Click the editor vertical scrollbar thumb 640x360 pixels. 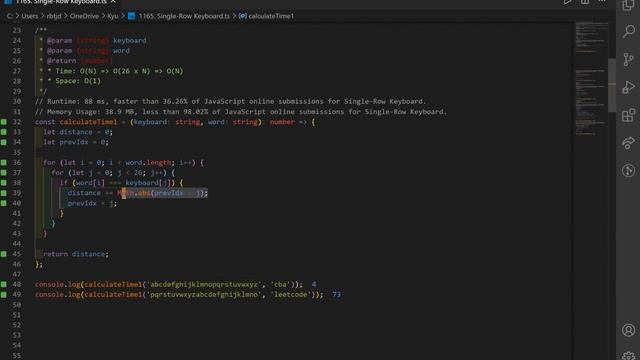pos(612,85)
